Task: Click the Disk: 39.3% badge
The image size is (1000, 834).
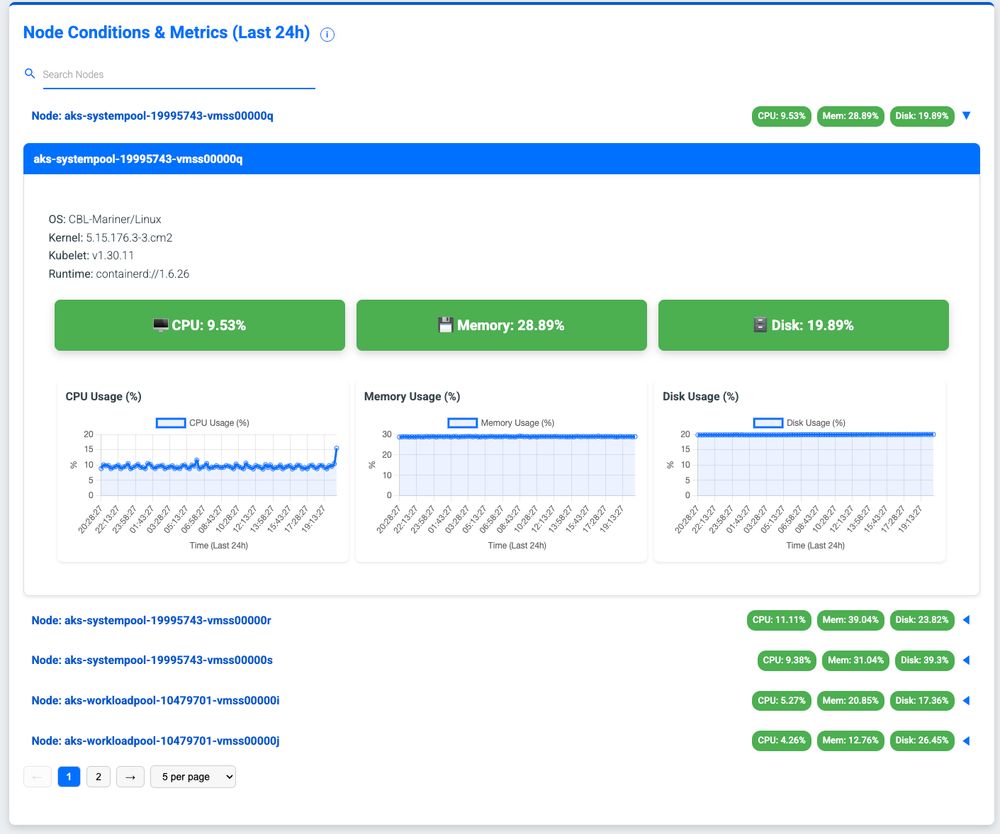Action: coord(924,660)
